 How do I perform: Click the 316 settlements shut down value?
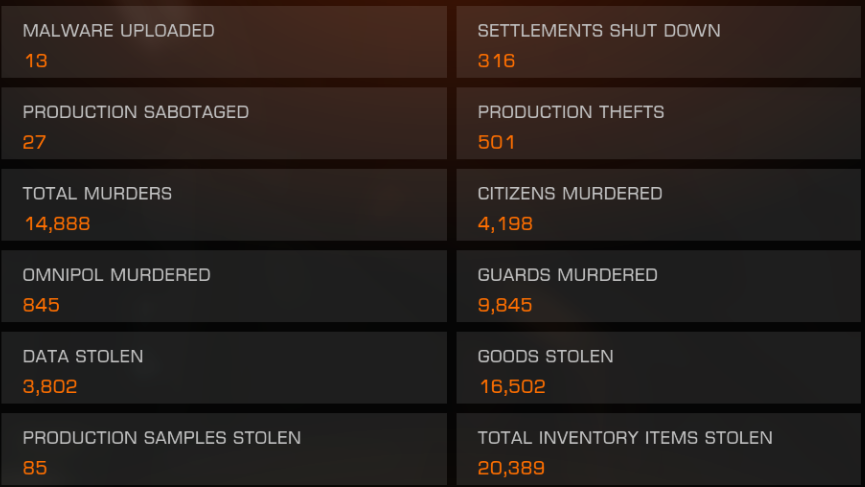pyautogui.click(x=496, y=61)
